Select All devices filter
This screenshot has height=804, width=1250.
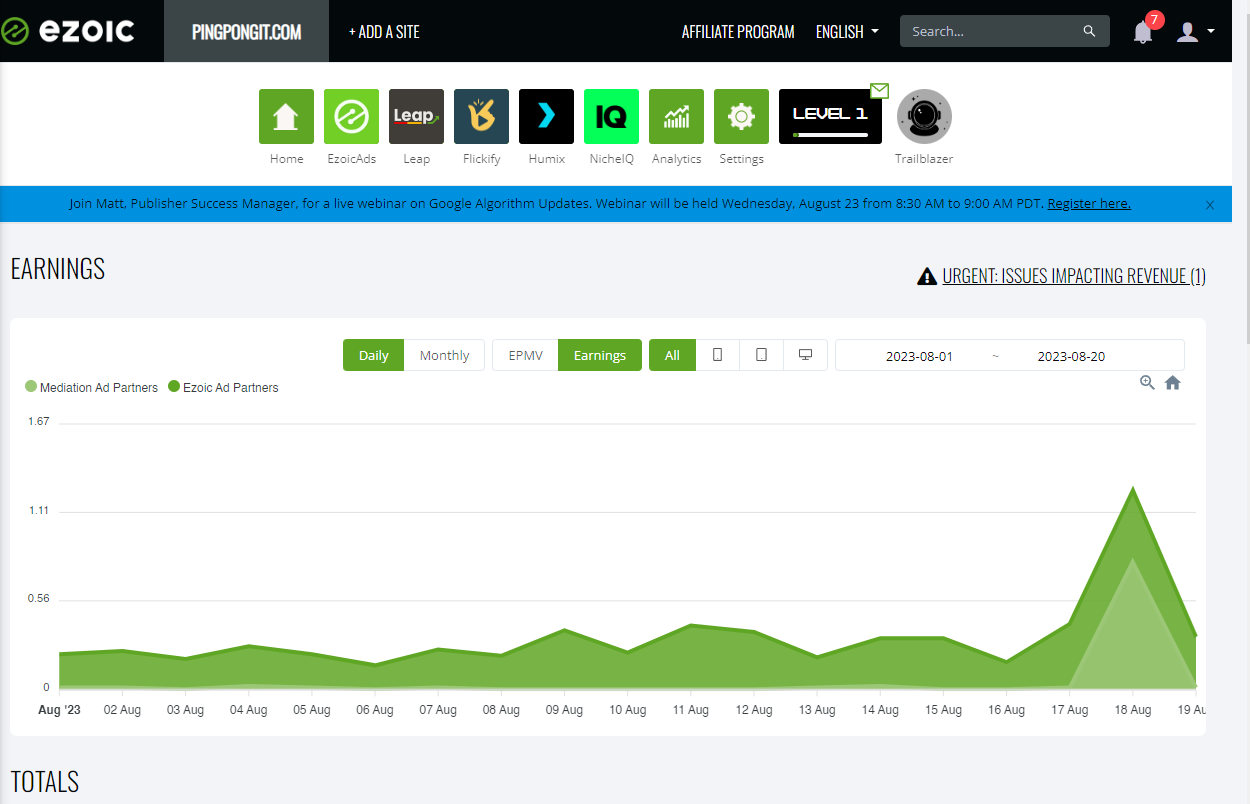tap(672, 355)
